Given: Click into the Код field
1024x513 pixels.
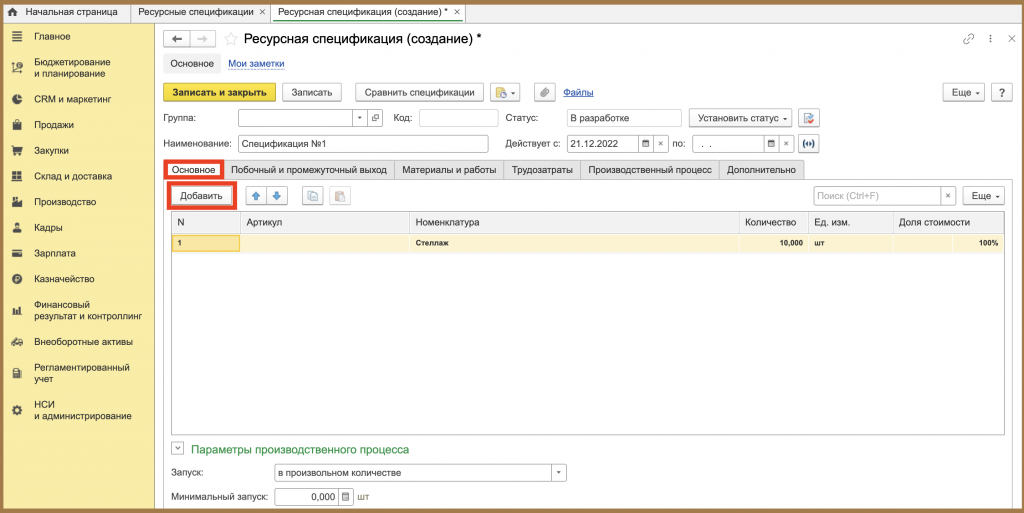Looking at the screenshot, I should point(458,118).
